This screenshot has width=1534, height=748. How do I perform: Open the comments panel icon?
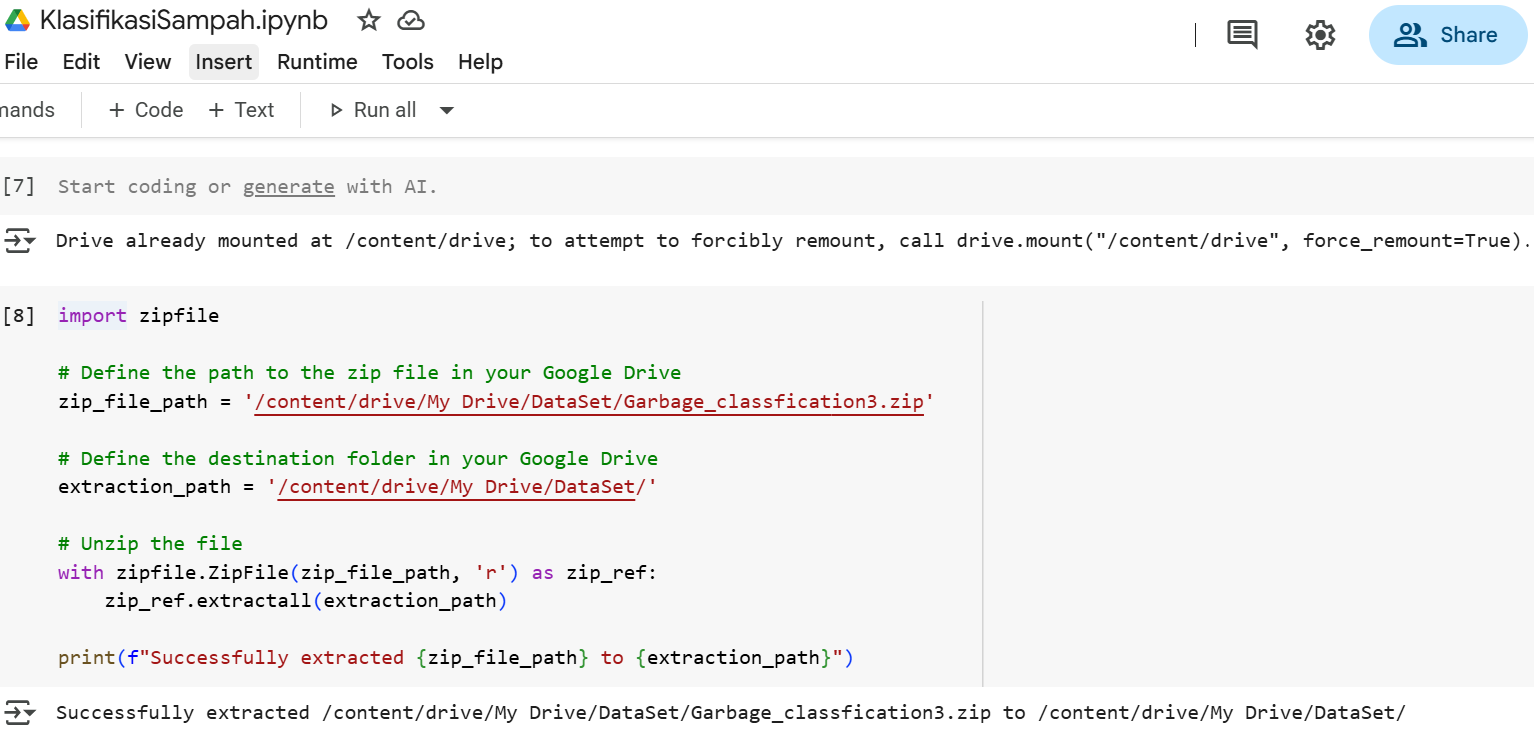pos(1242,35)
